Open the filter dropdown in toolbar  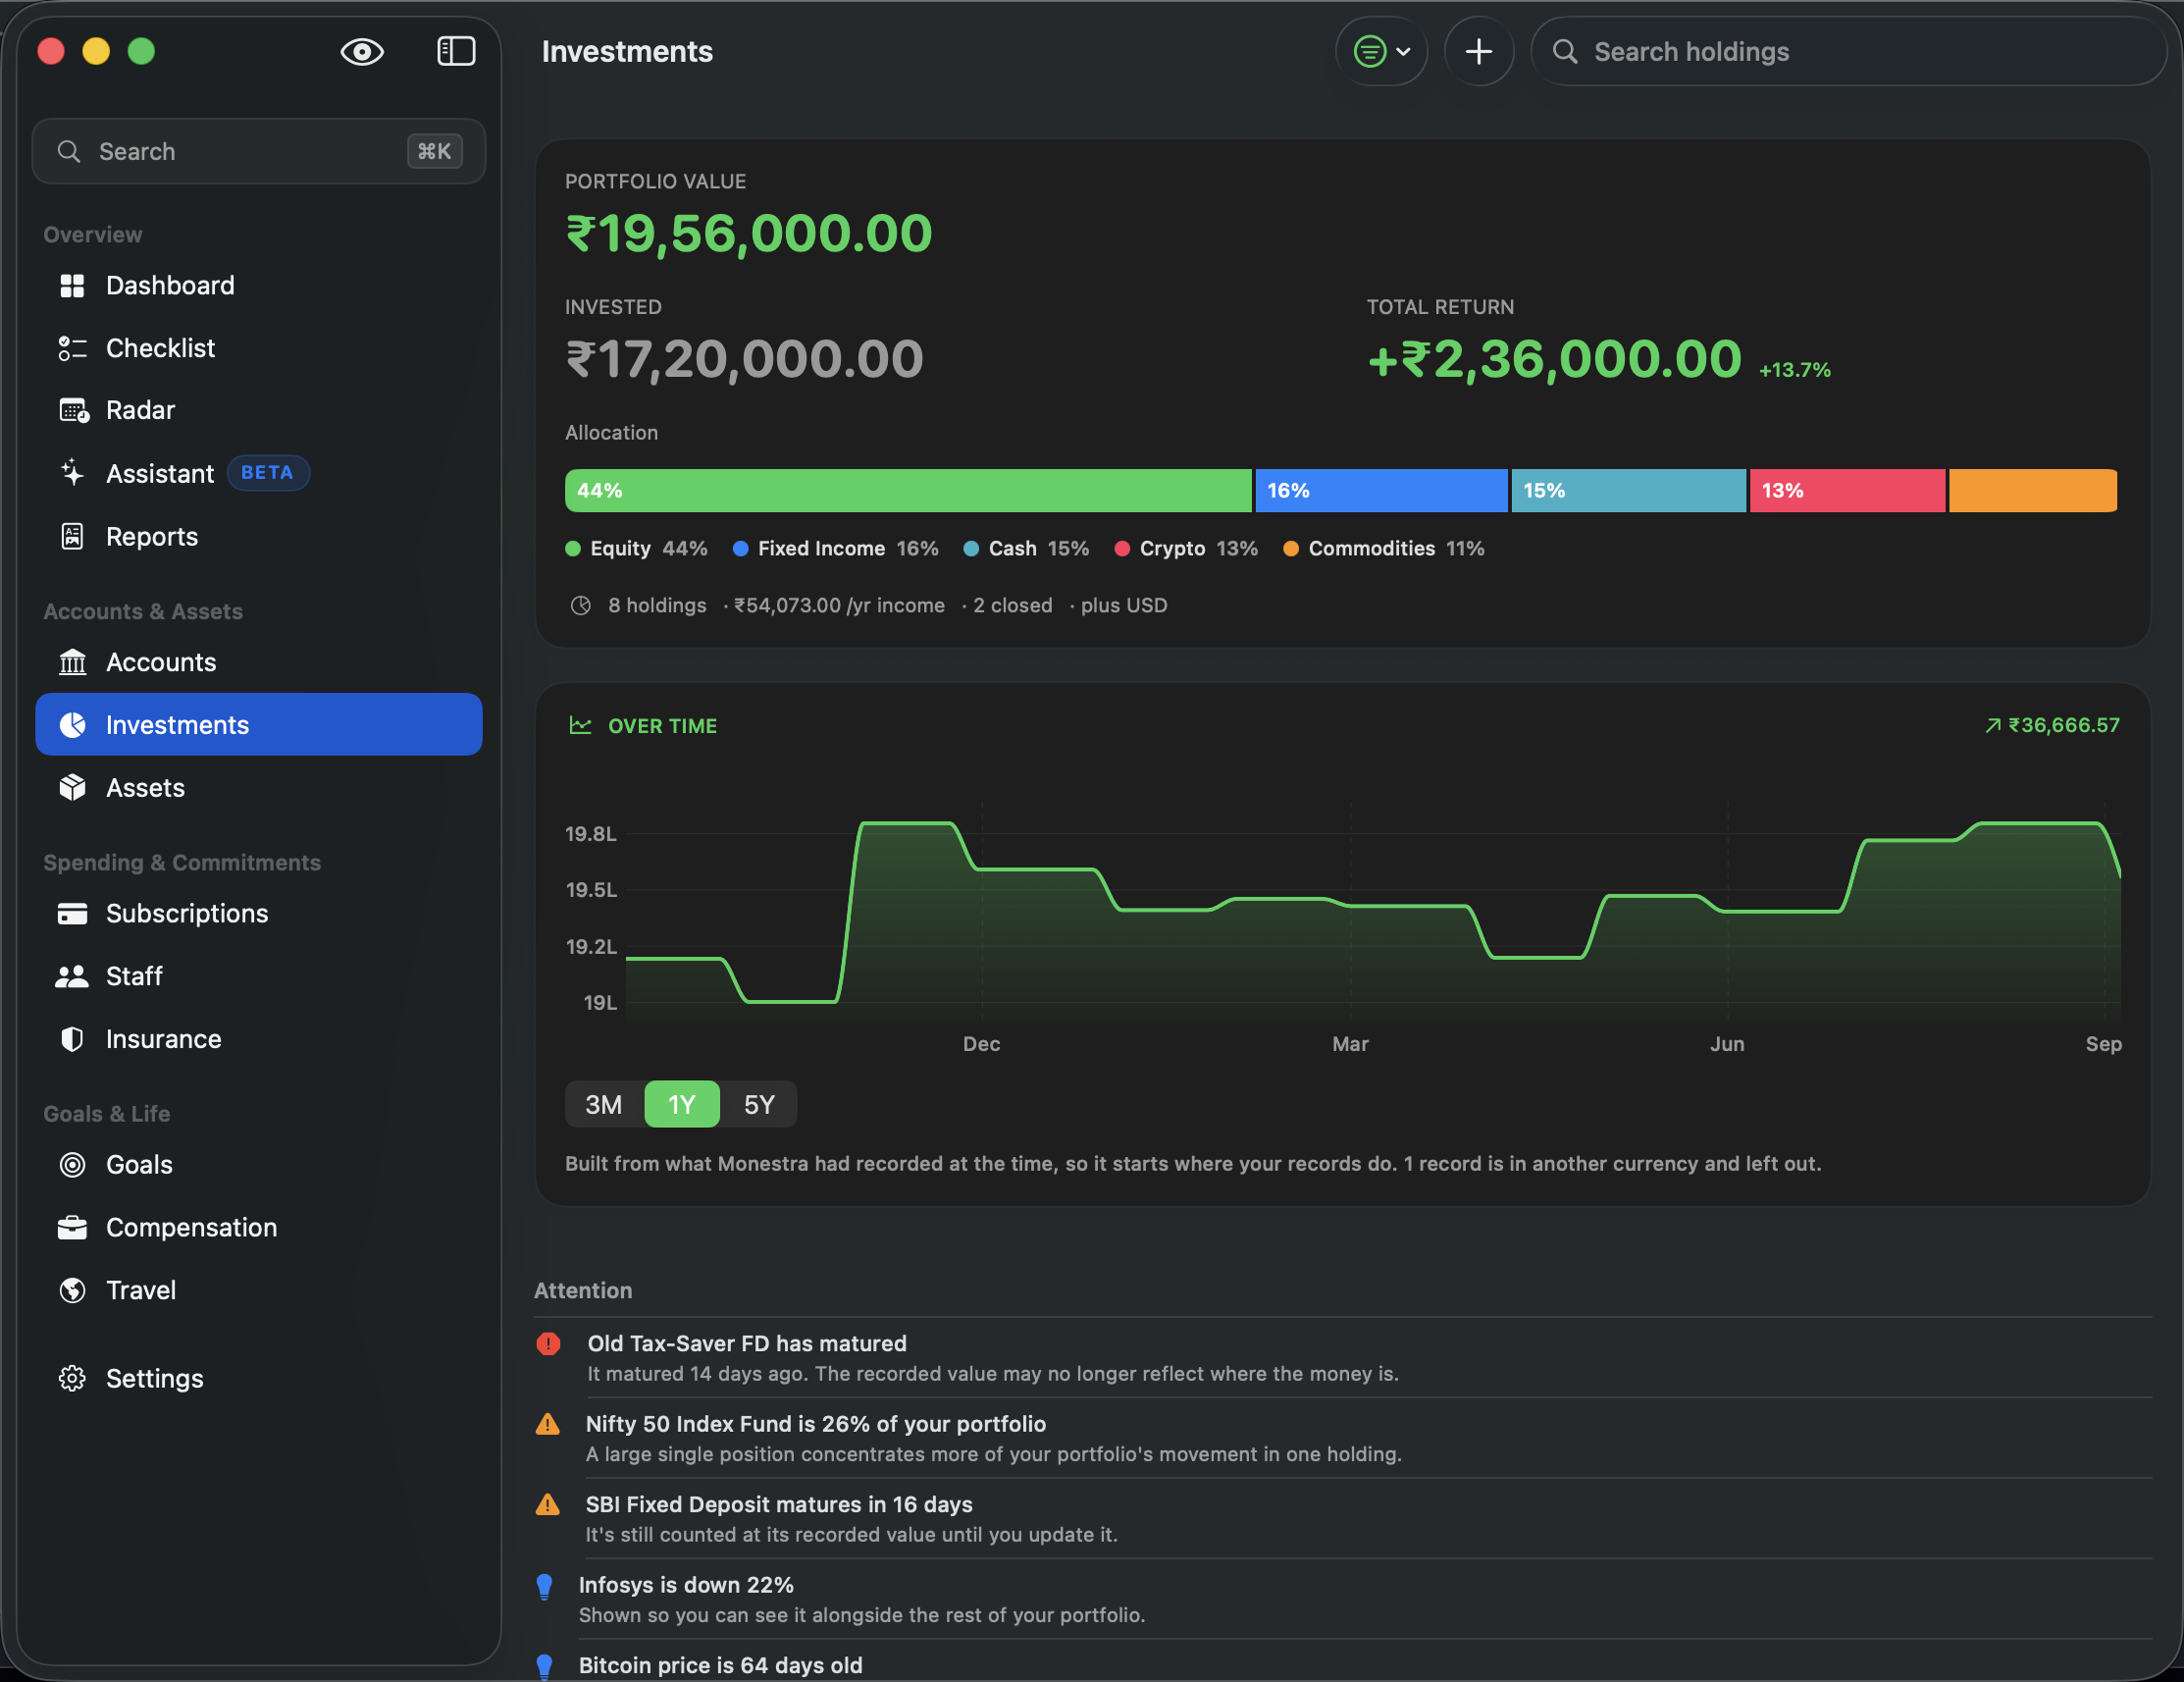pyautogui.click(x=1381, y=51)
